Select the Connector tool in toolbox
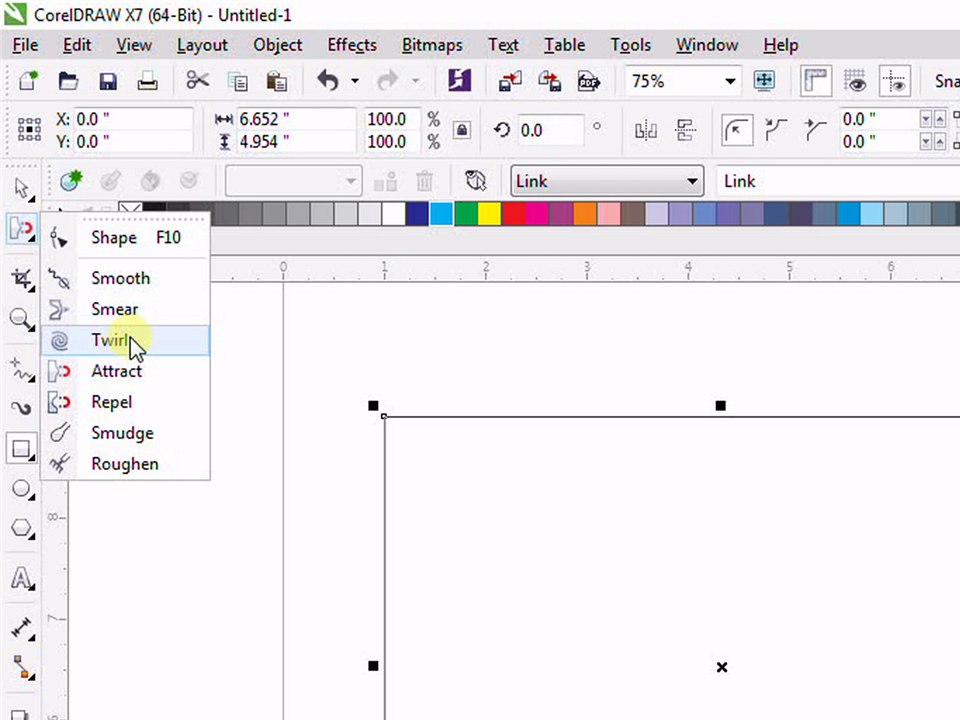960x720 pixels. pyautogui.click(x=21, y=667)
